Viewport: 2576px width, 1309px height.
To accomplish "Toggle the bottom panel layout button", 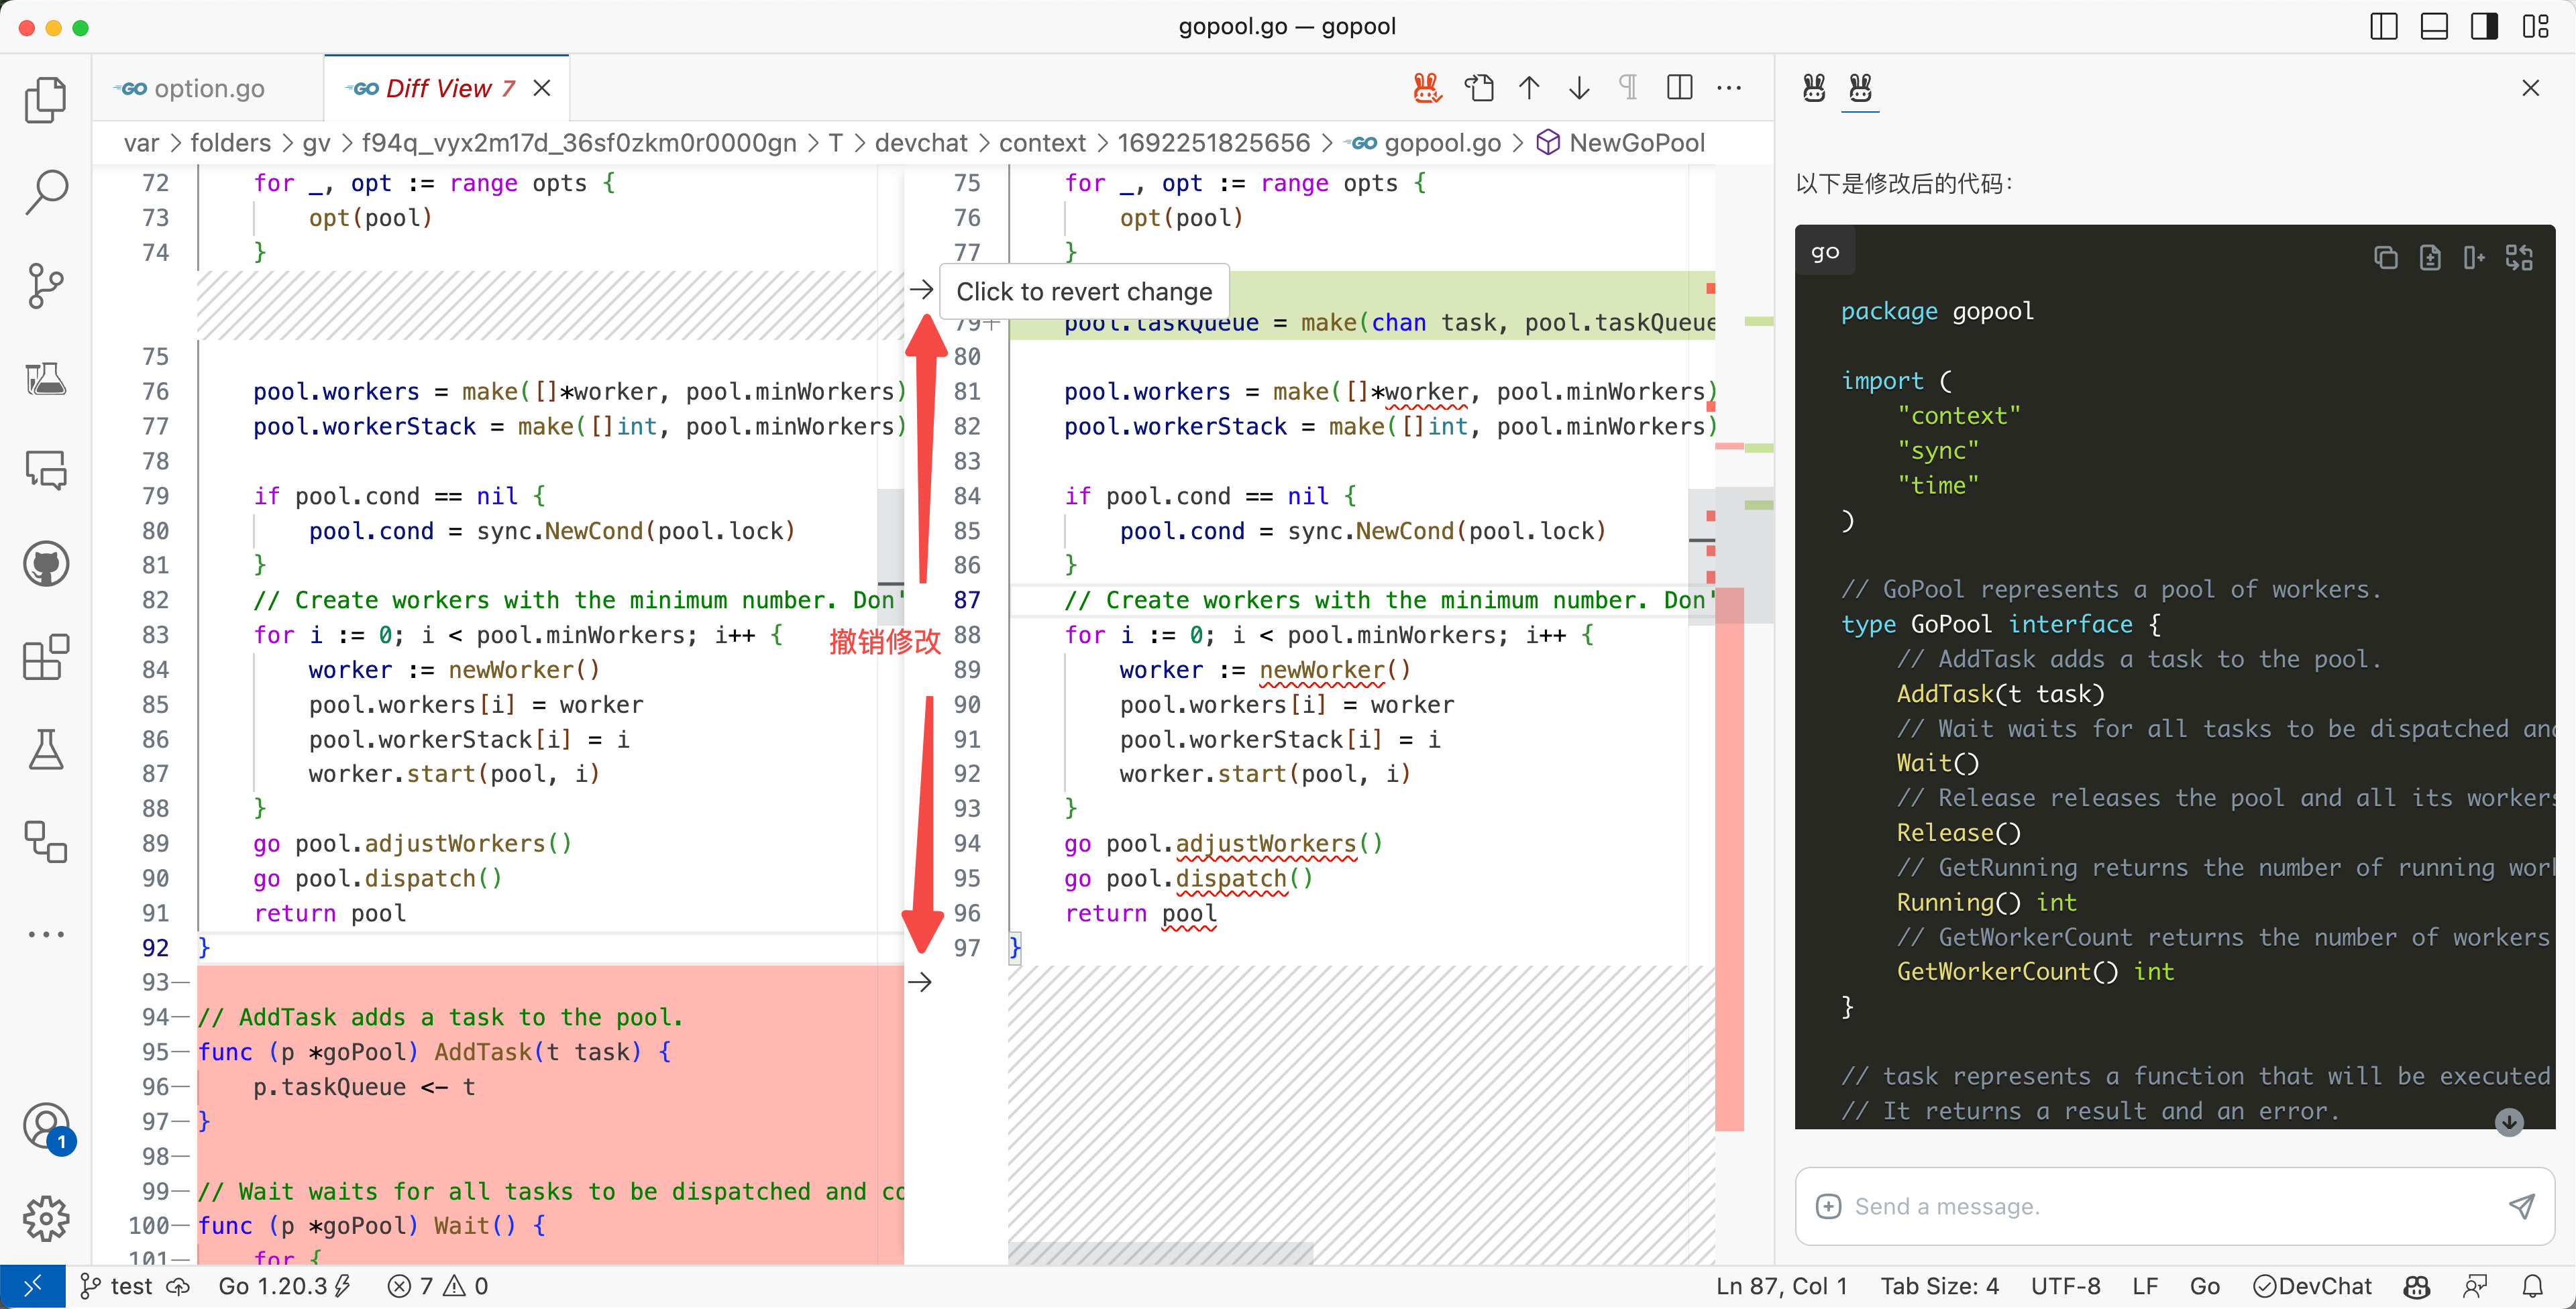I will (x=2434, y=27).
